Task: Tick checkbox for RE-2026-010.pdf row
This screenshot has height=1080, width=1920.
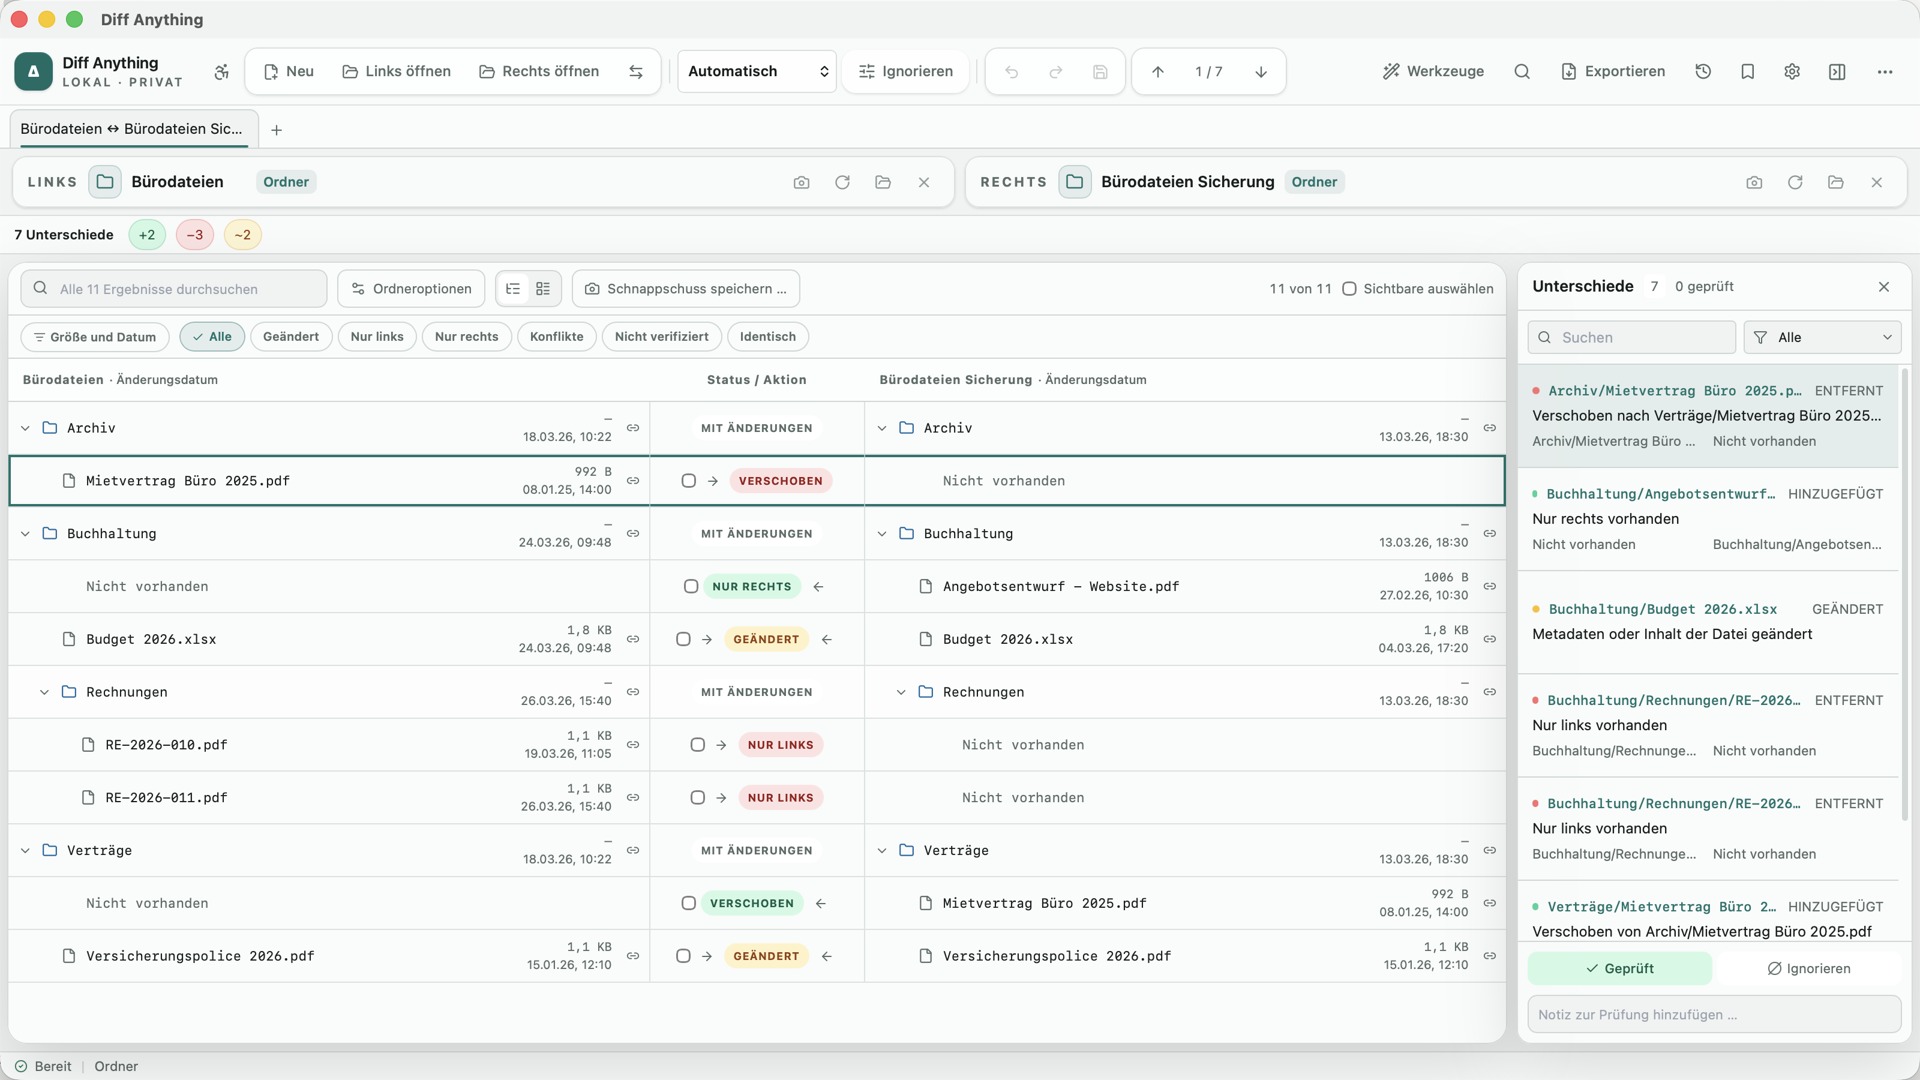Action: 698,745
